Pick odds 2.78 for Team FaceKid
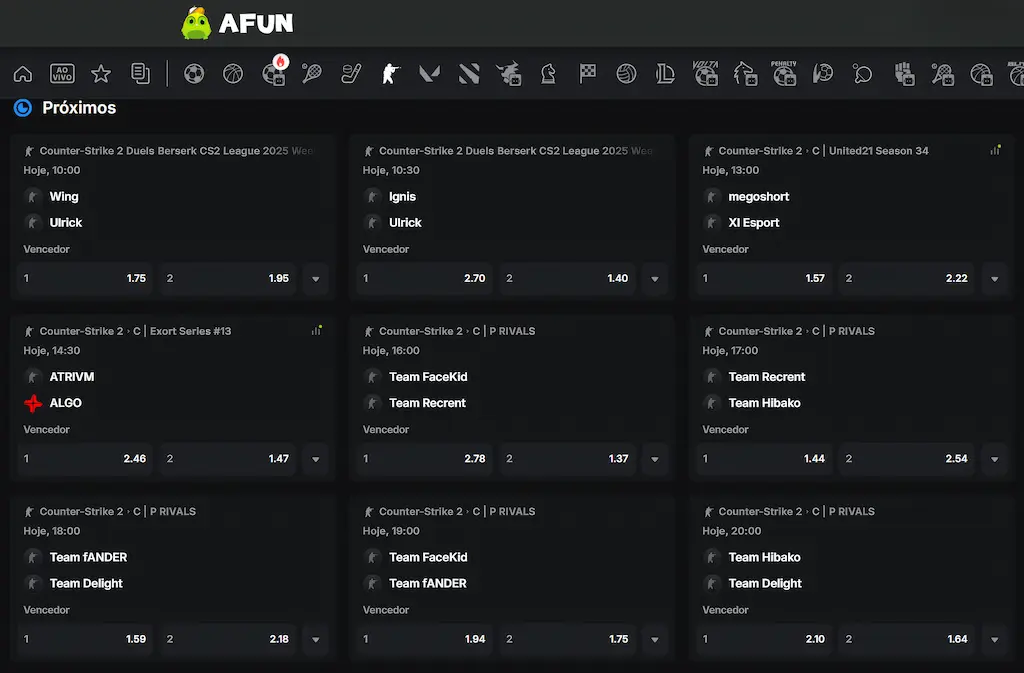The width and height of the screenshot is (1024, 673). coord(424,458)
